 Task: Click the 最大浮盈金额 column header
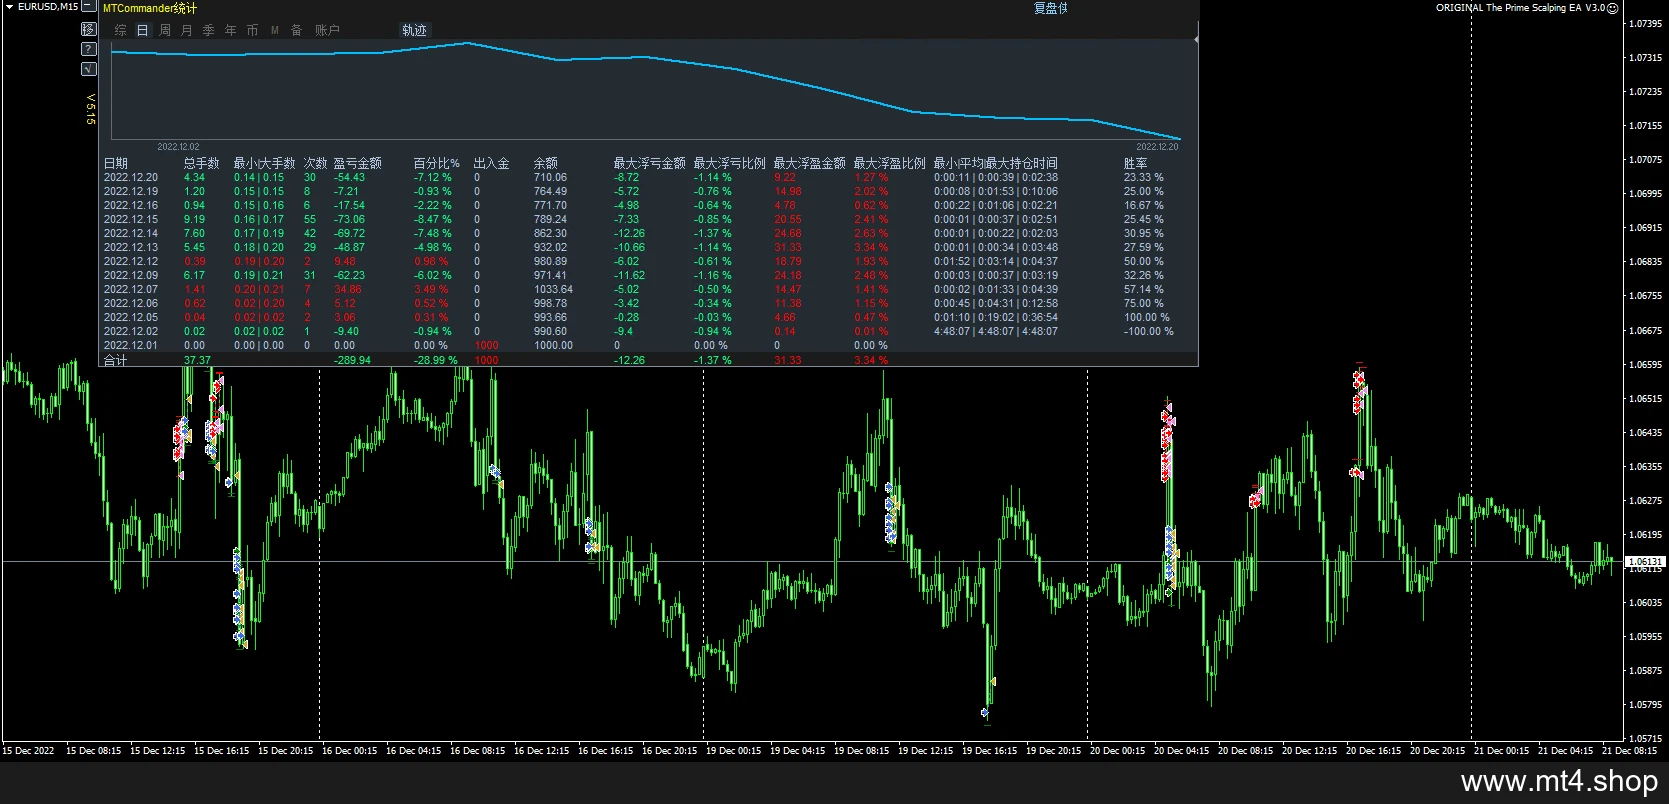tap(809, 163)
